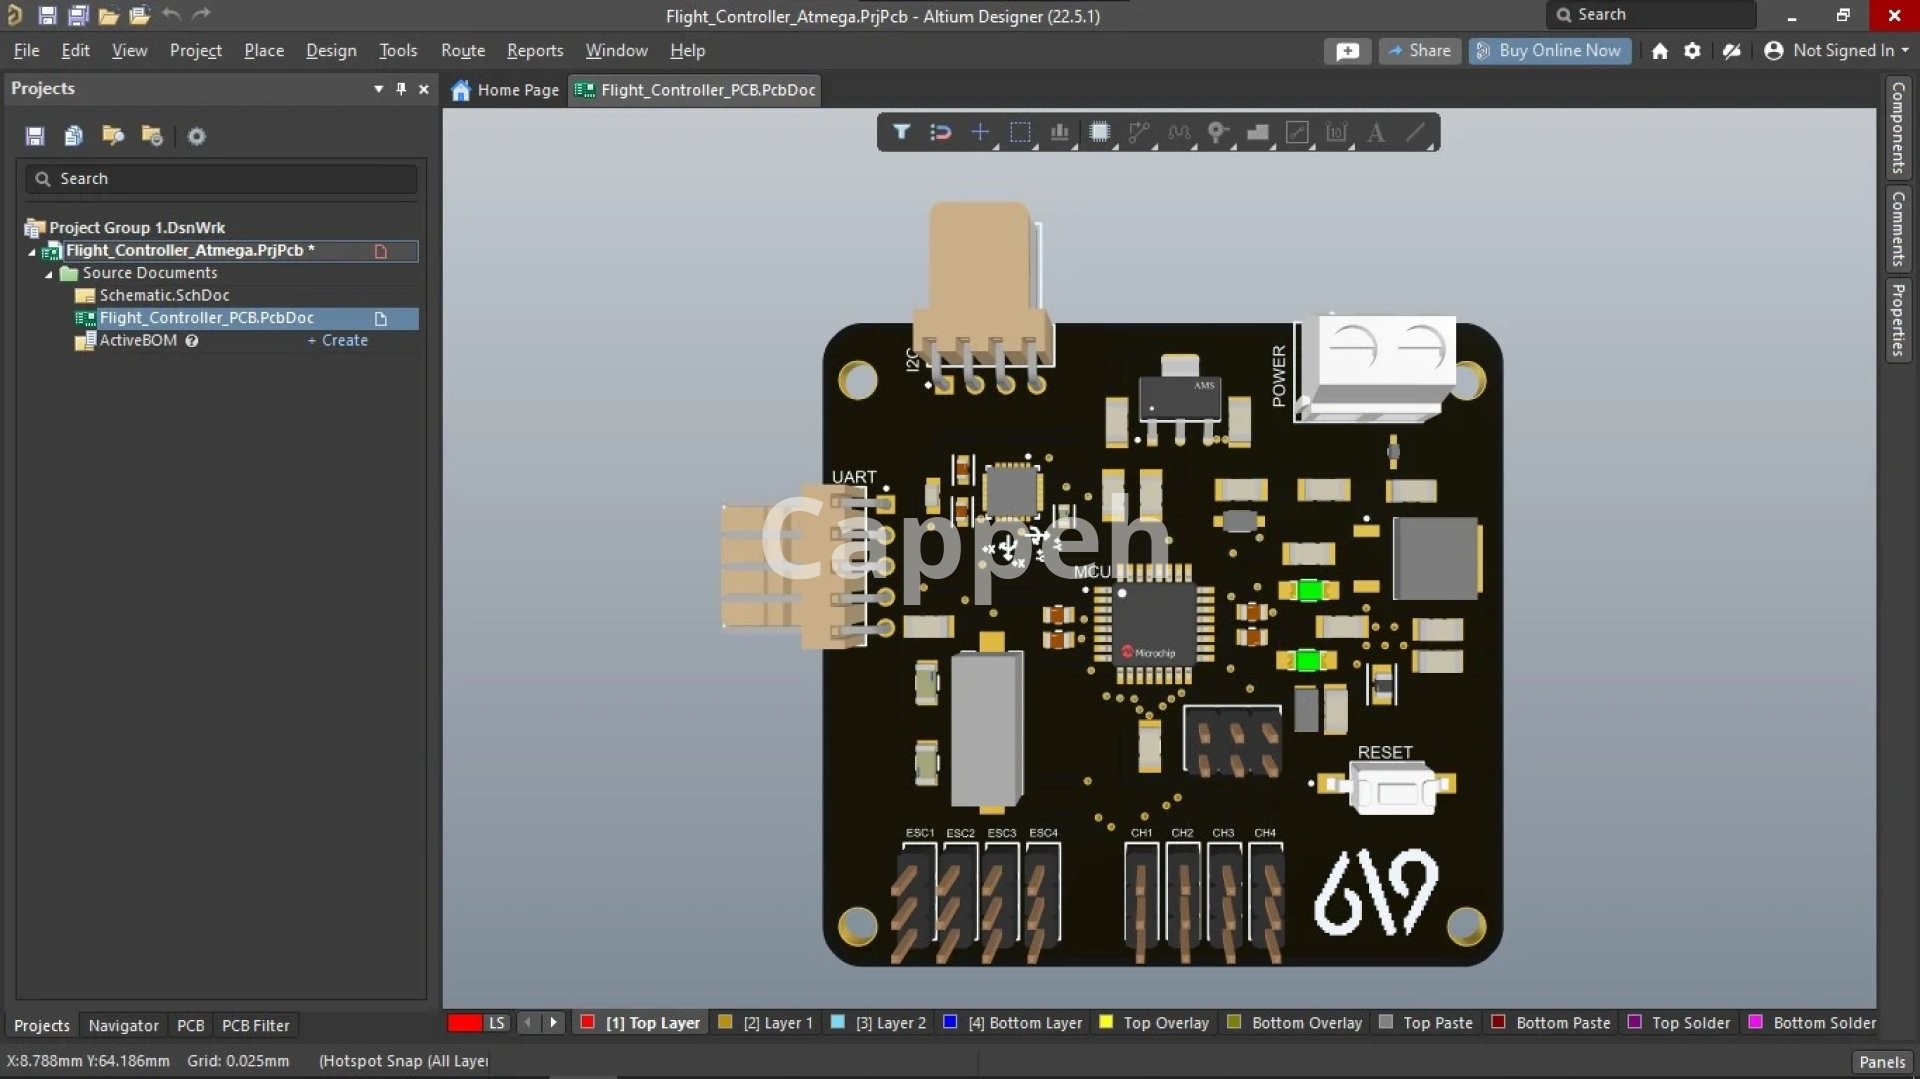Toggle the Snap Options magnet icon
Viewport: 1920px width, 1079px height.
click(x=940, y=132)
